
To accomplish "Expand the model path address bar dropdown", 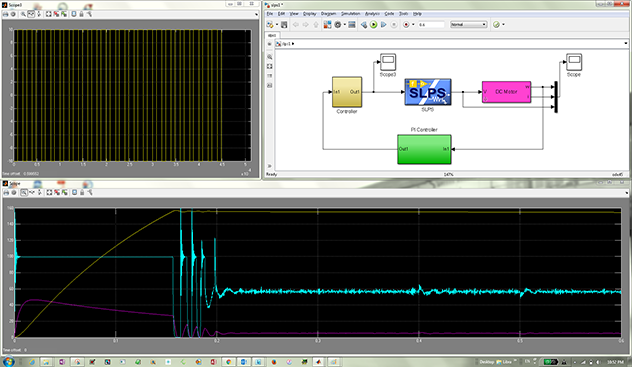I will pyautogui.click(x=626, y=44).
